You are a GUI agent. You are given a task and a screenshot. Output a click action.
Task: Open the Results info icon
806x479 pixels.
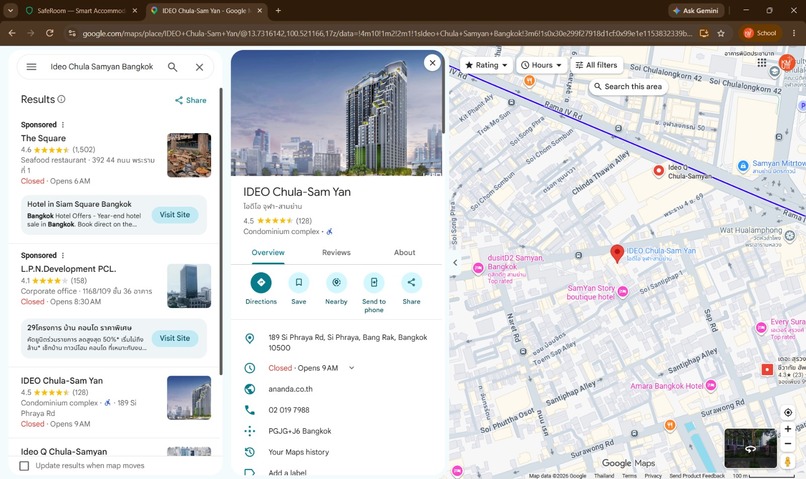61,99
